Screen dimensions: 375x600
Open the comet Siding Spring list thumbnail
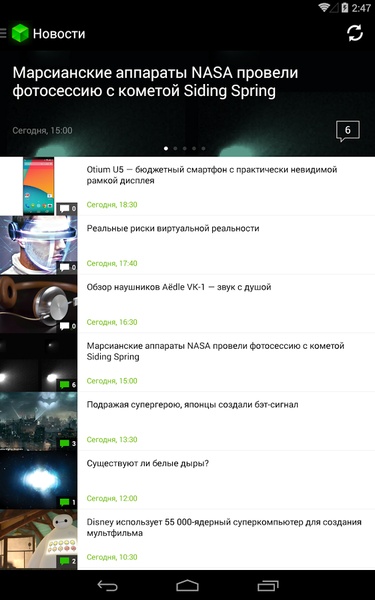[x=39, y=362]
